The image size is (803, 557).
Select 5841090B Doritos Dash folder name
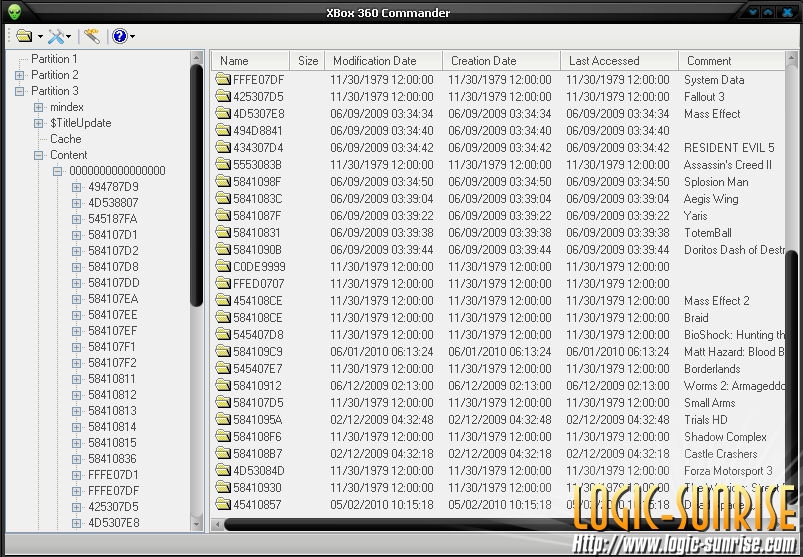(257, 250)
